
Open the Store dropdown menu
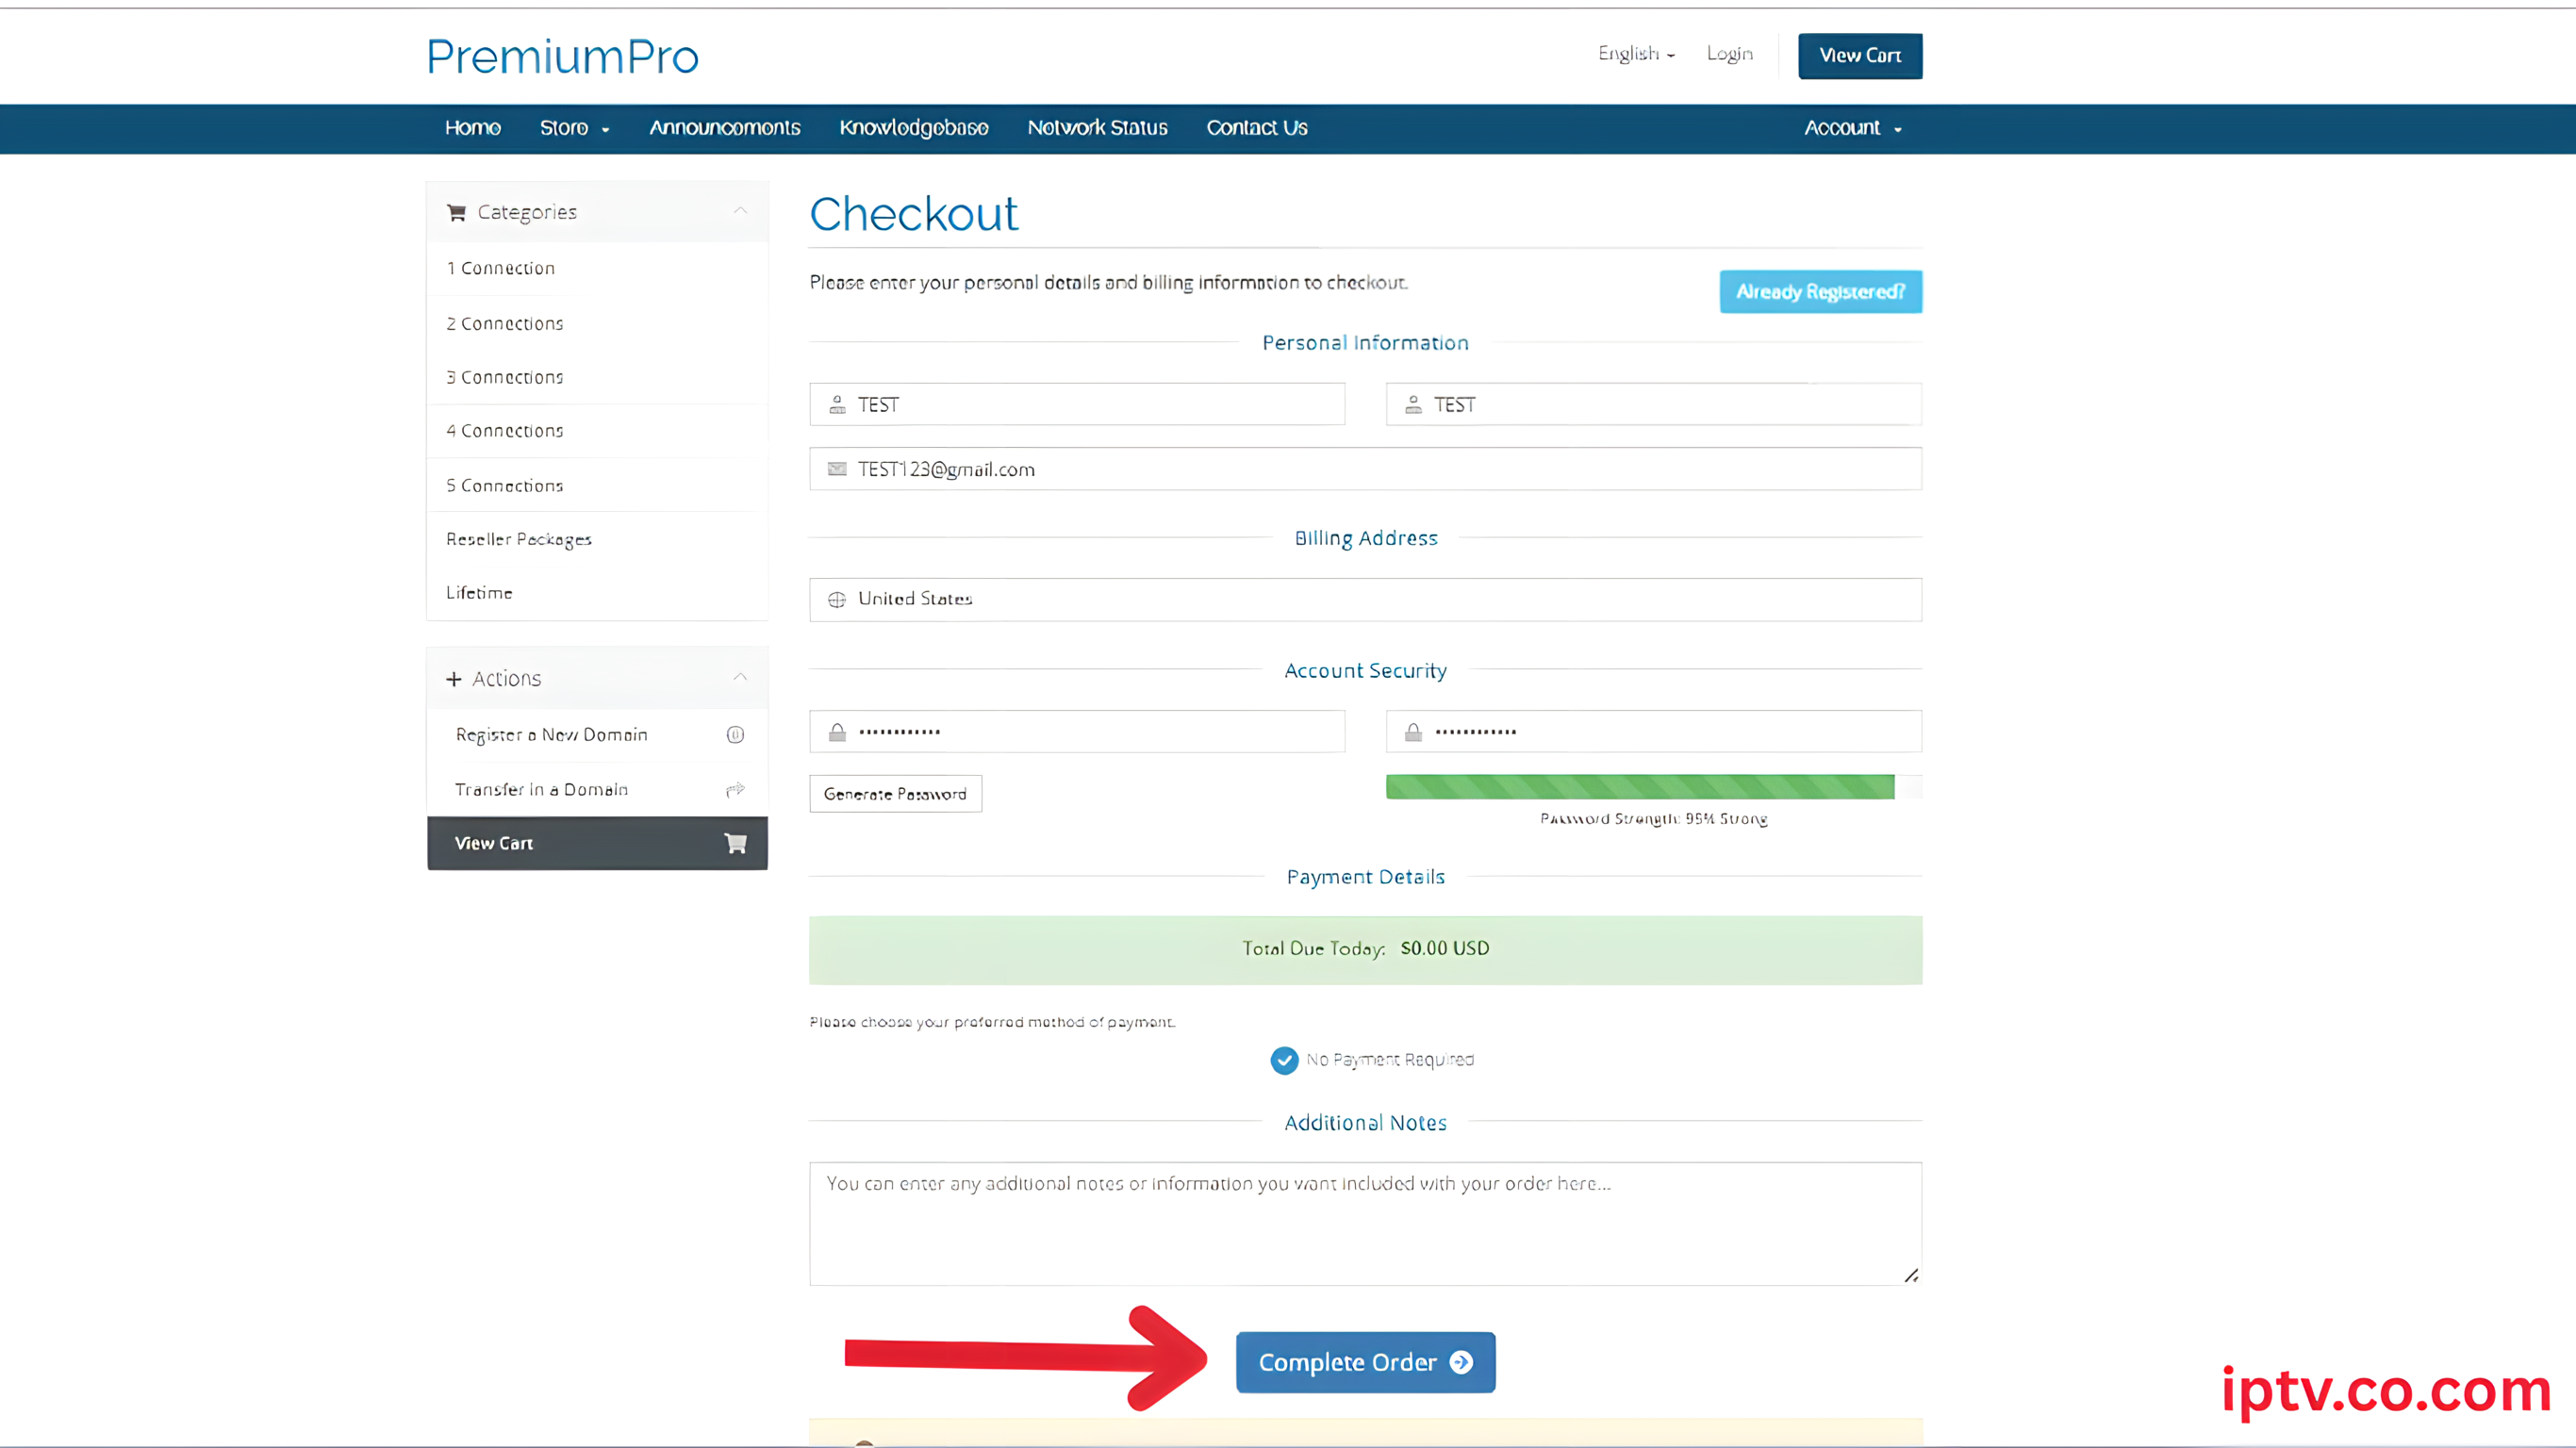pos(575,128)
